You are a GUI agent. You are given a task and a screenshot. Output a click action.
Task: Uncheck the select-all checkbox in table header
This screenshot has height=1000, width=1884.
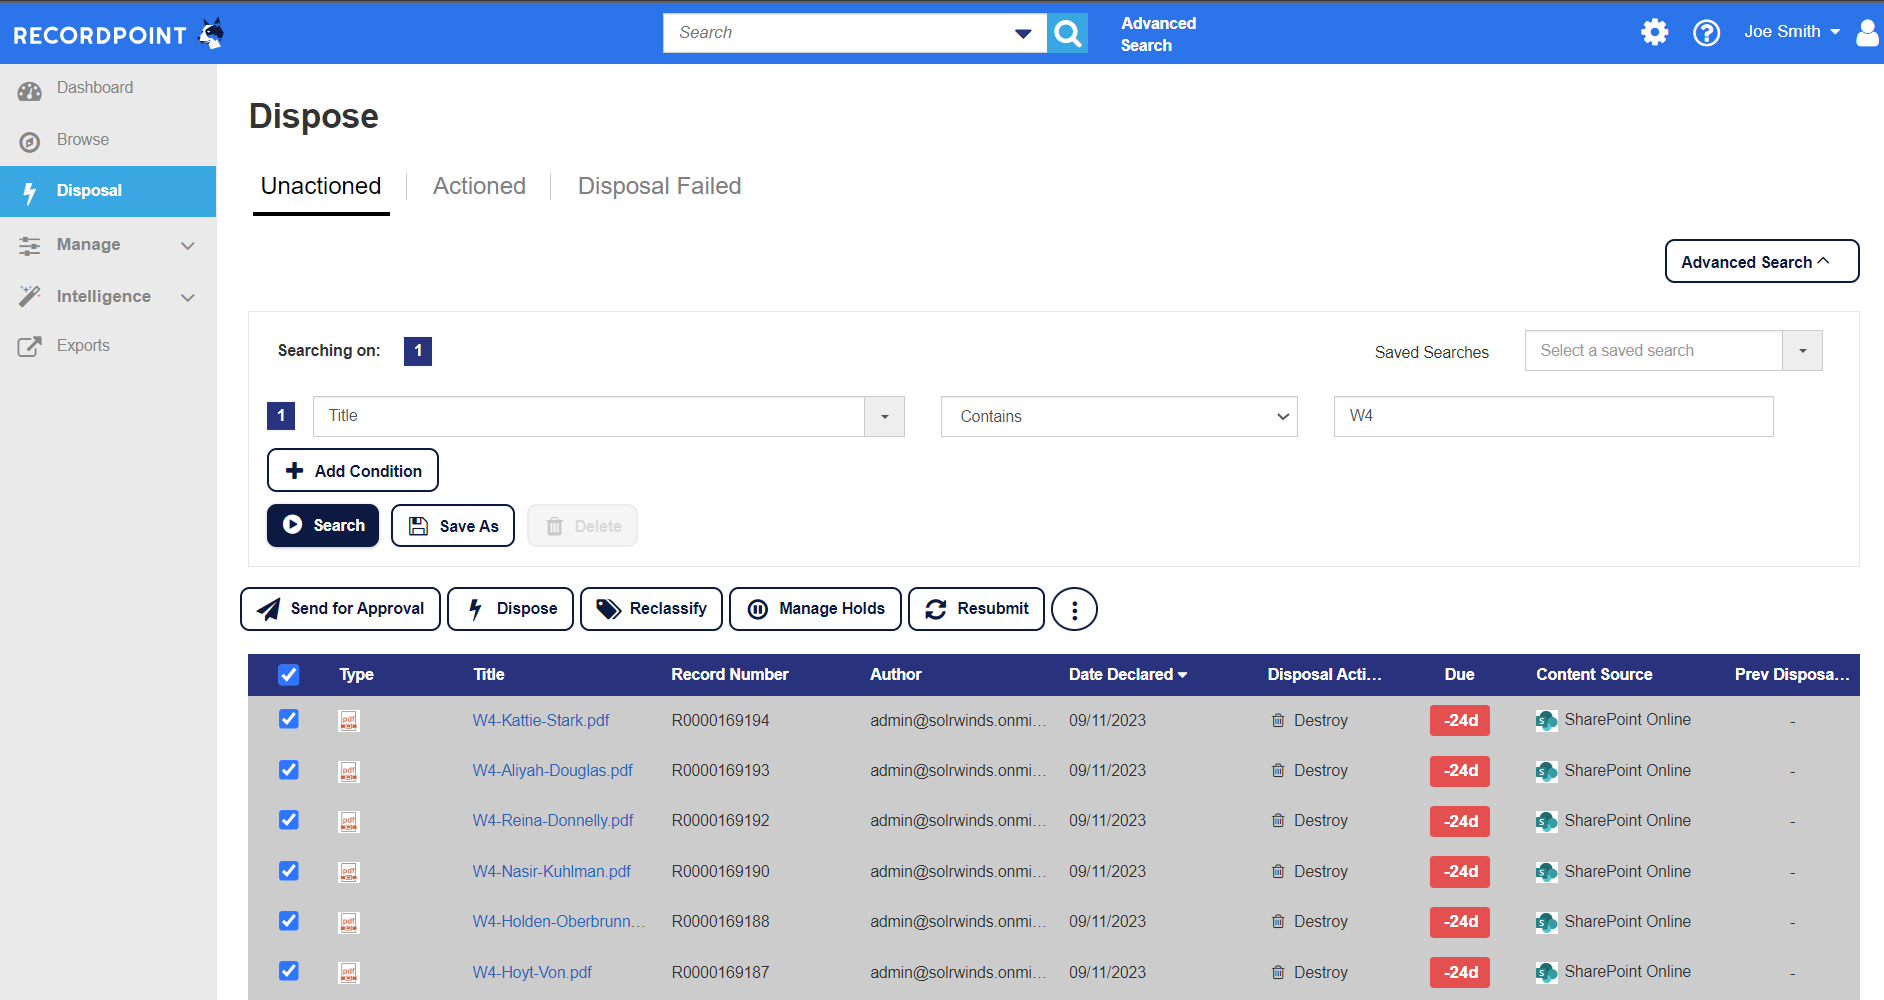[x=288, y=674]
